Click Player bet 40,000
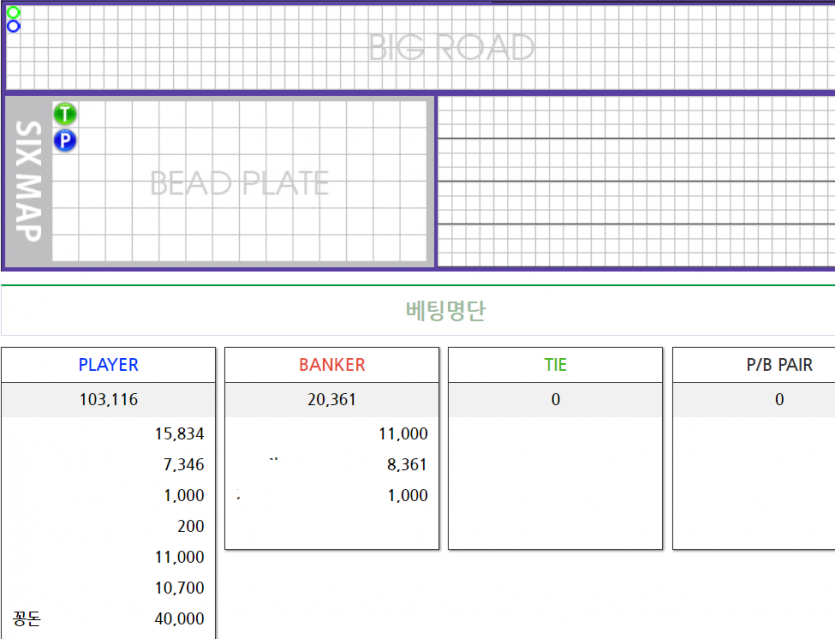This screenshot has width=835, height=639. tap(179, 619)
